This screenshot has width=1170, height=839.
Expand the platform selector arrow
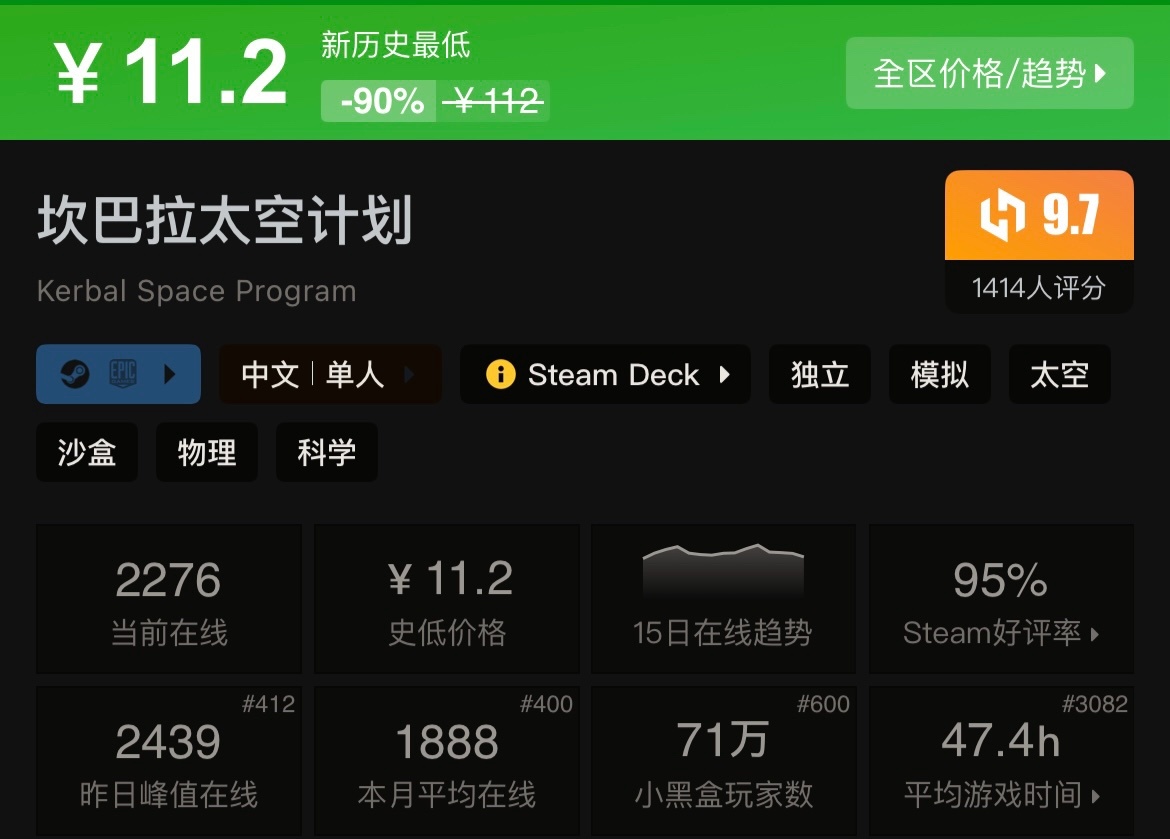pyautogui.click(x=170, y=374)
